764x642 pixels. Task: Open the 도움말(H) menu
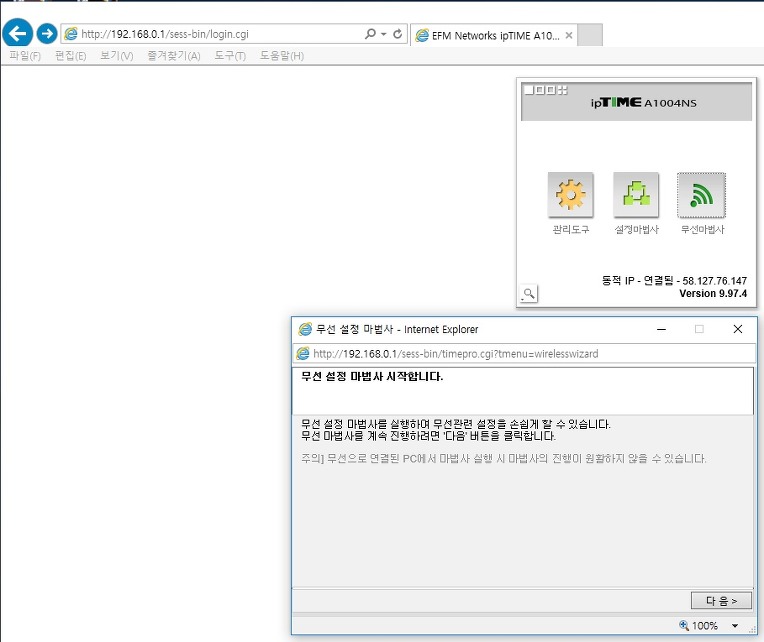click(x=282, y=56)
